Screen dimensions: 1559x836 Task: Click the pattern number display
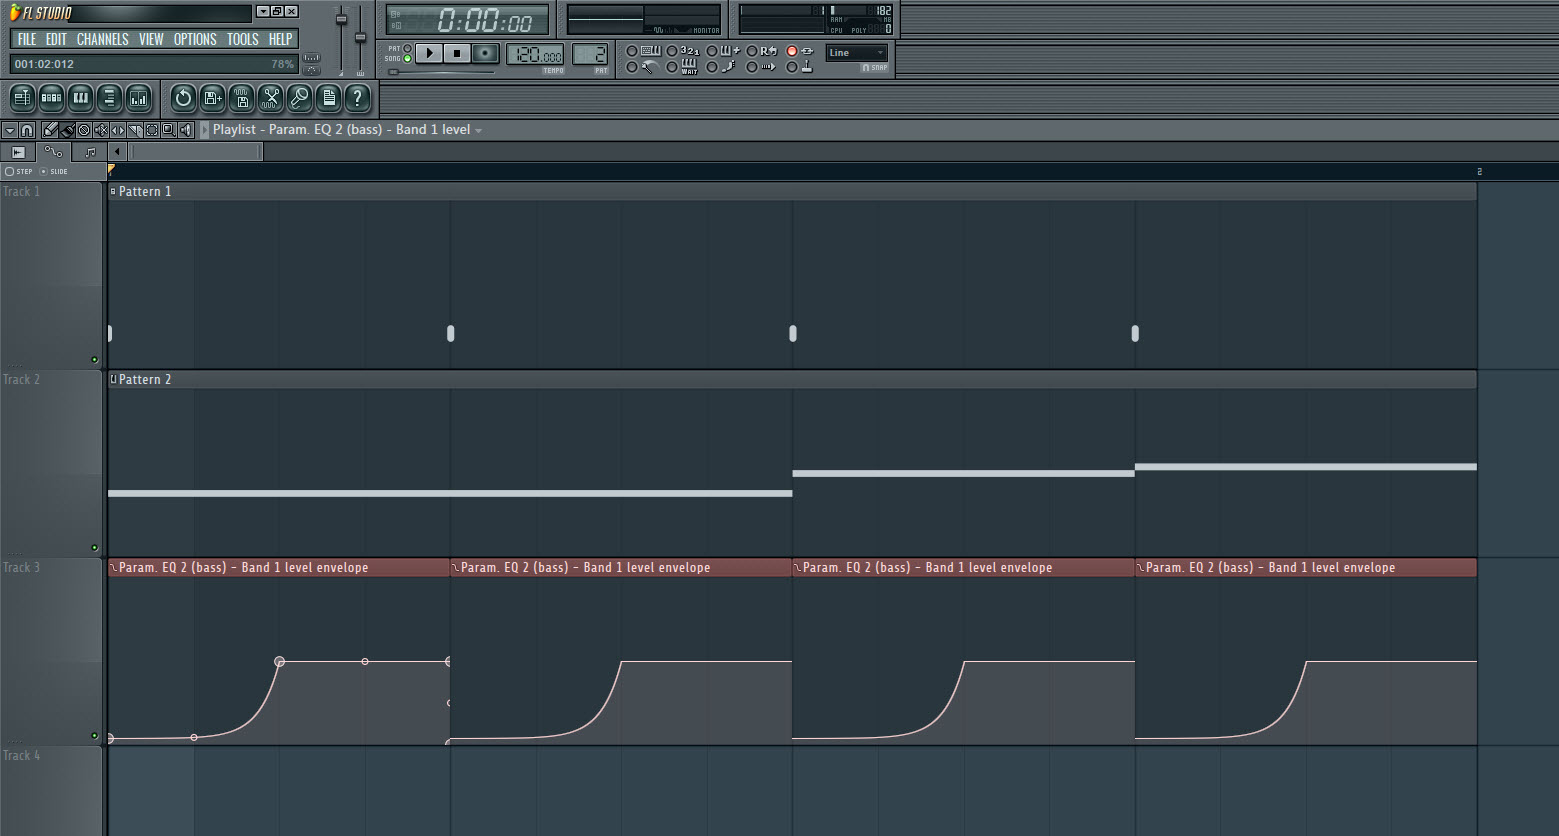(x=590, y=55)
